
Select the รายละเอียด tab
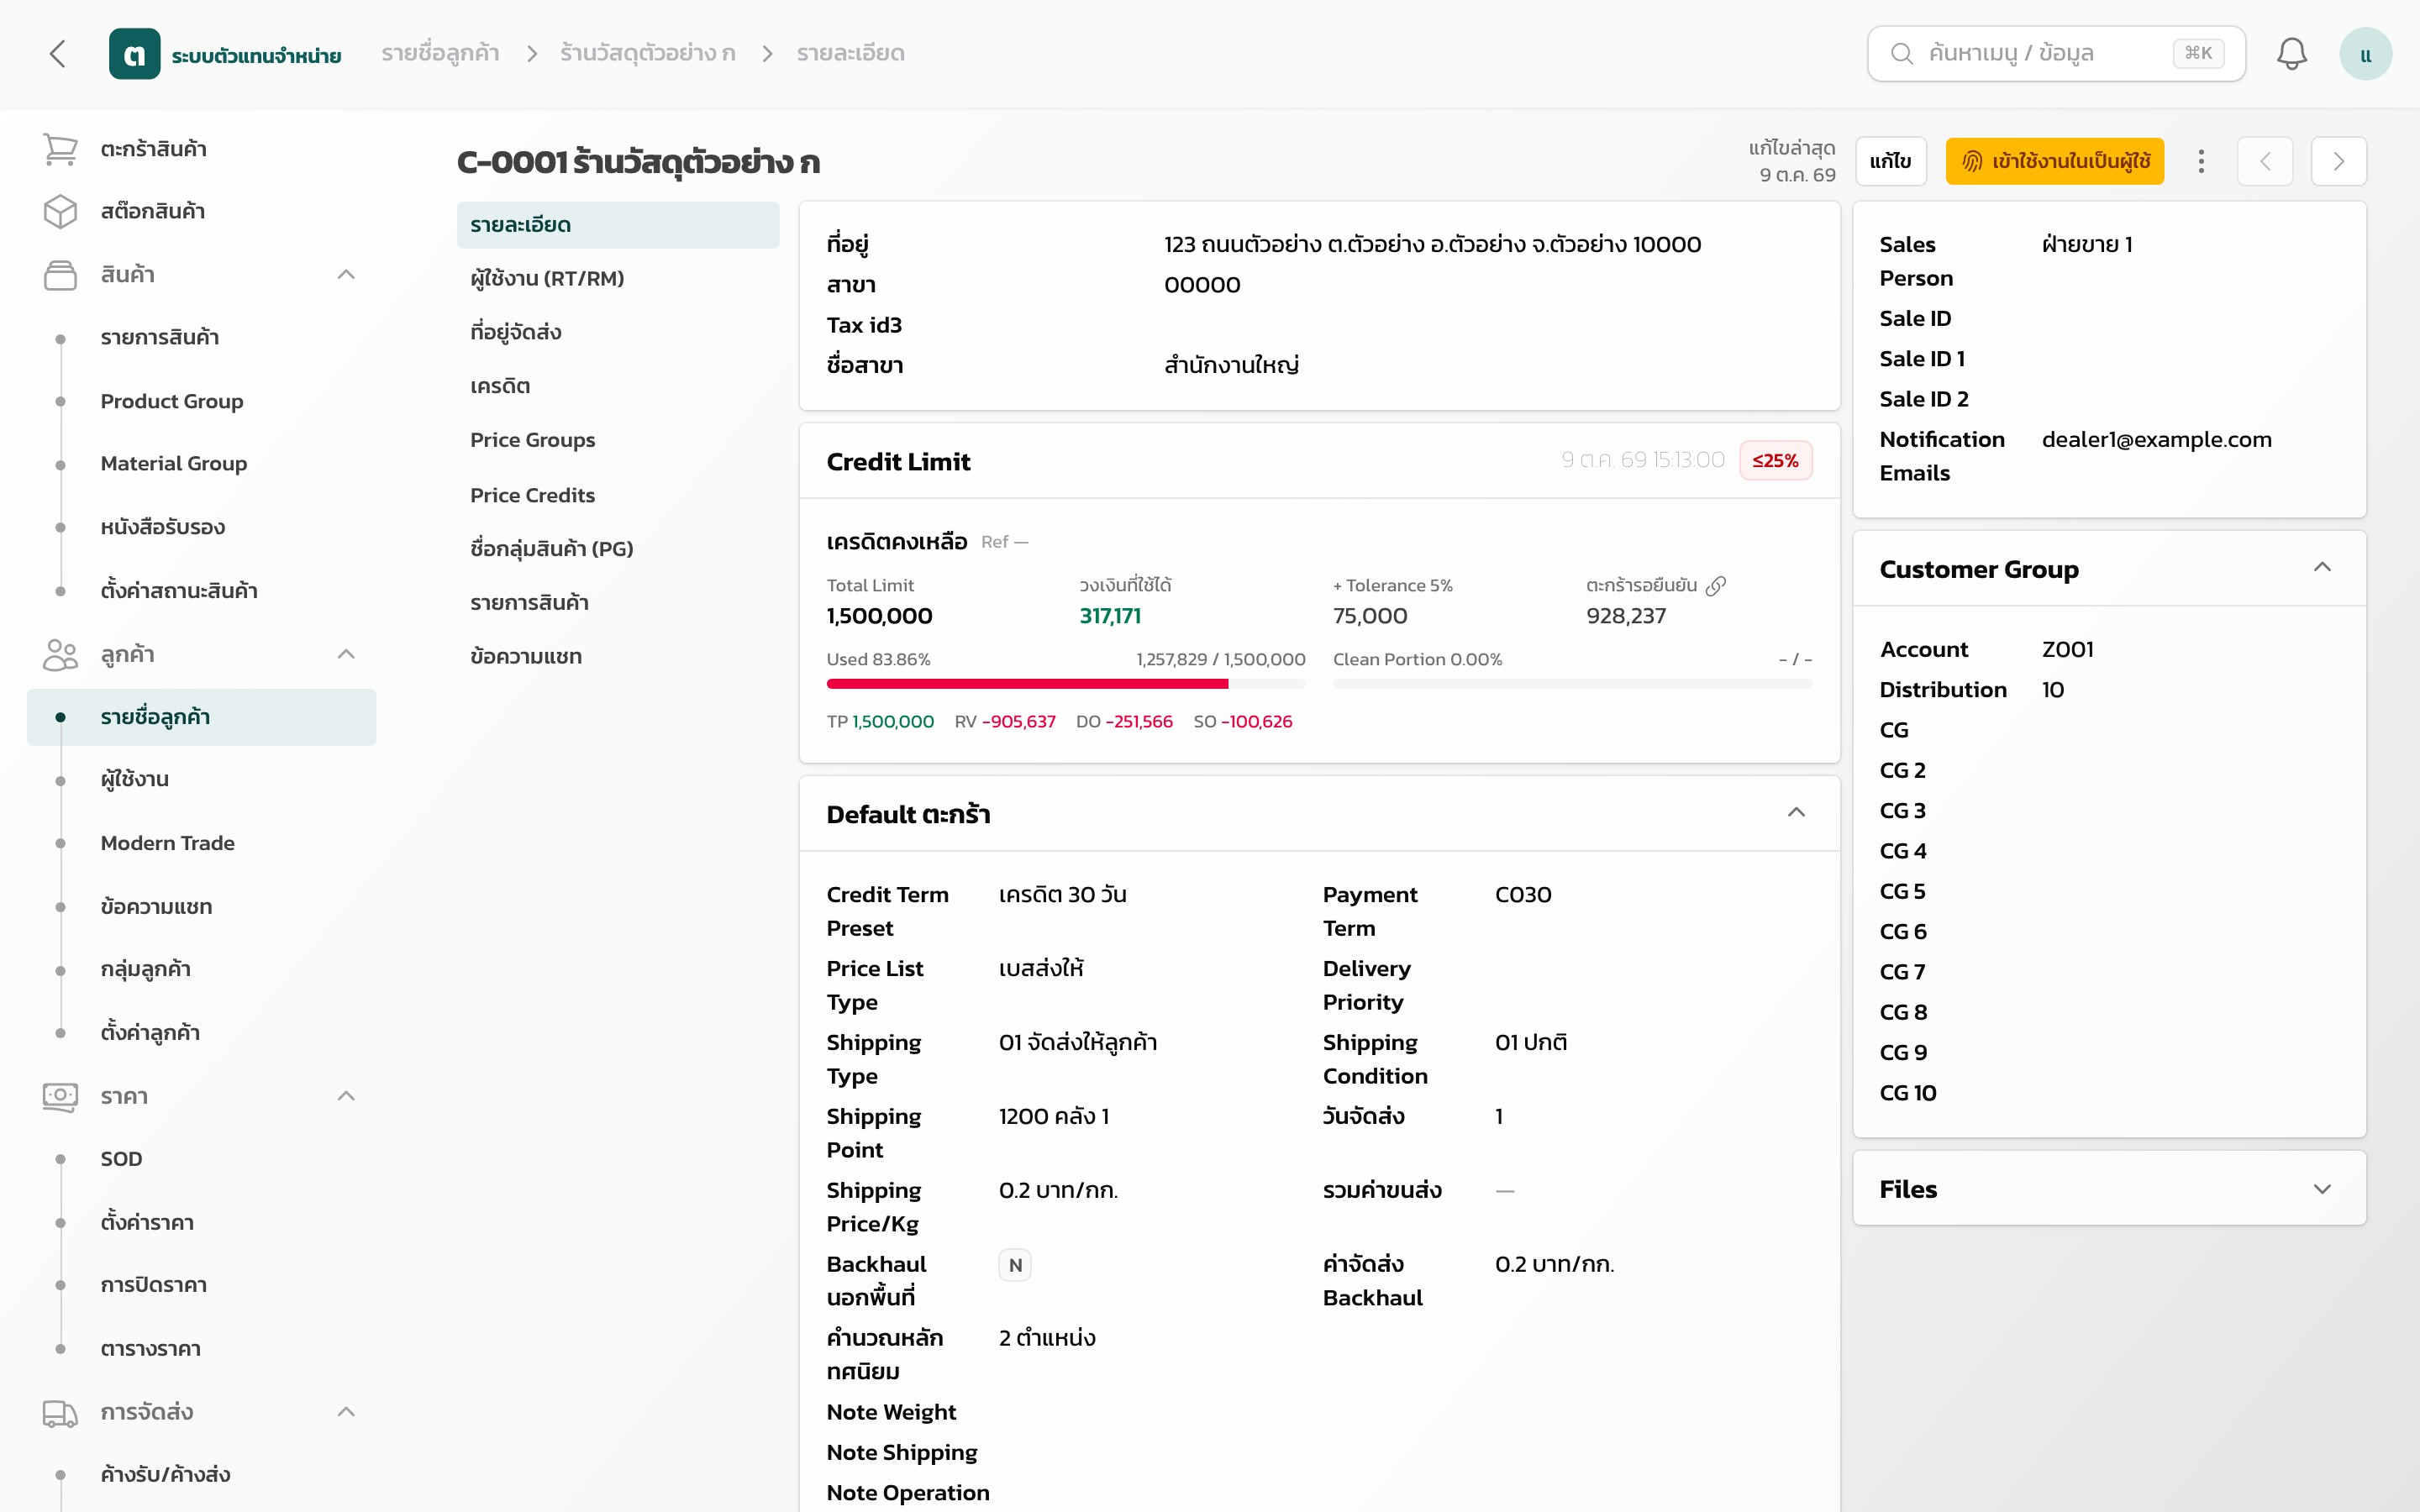pos(618,225)
